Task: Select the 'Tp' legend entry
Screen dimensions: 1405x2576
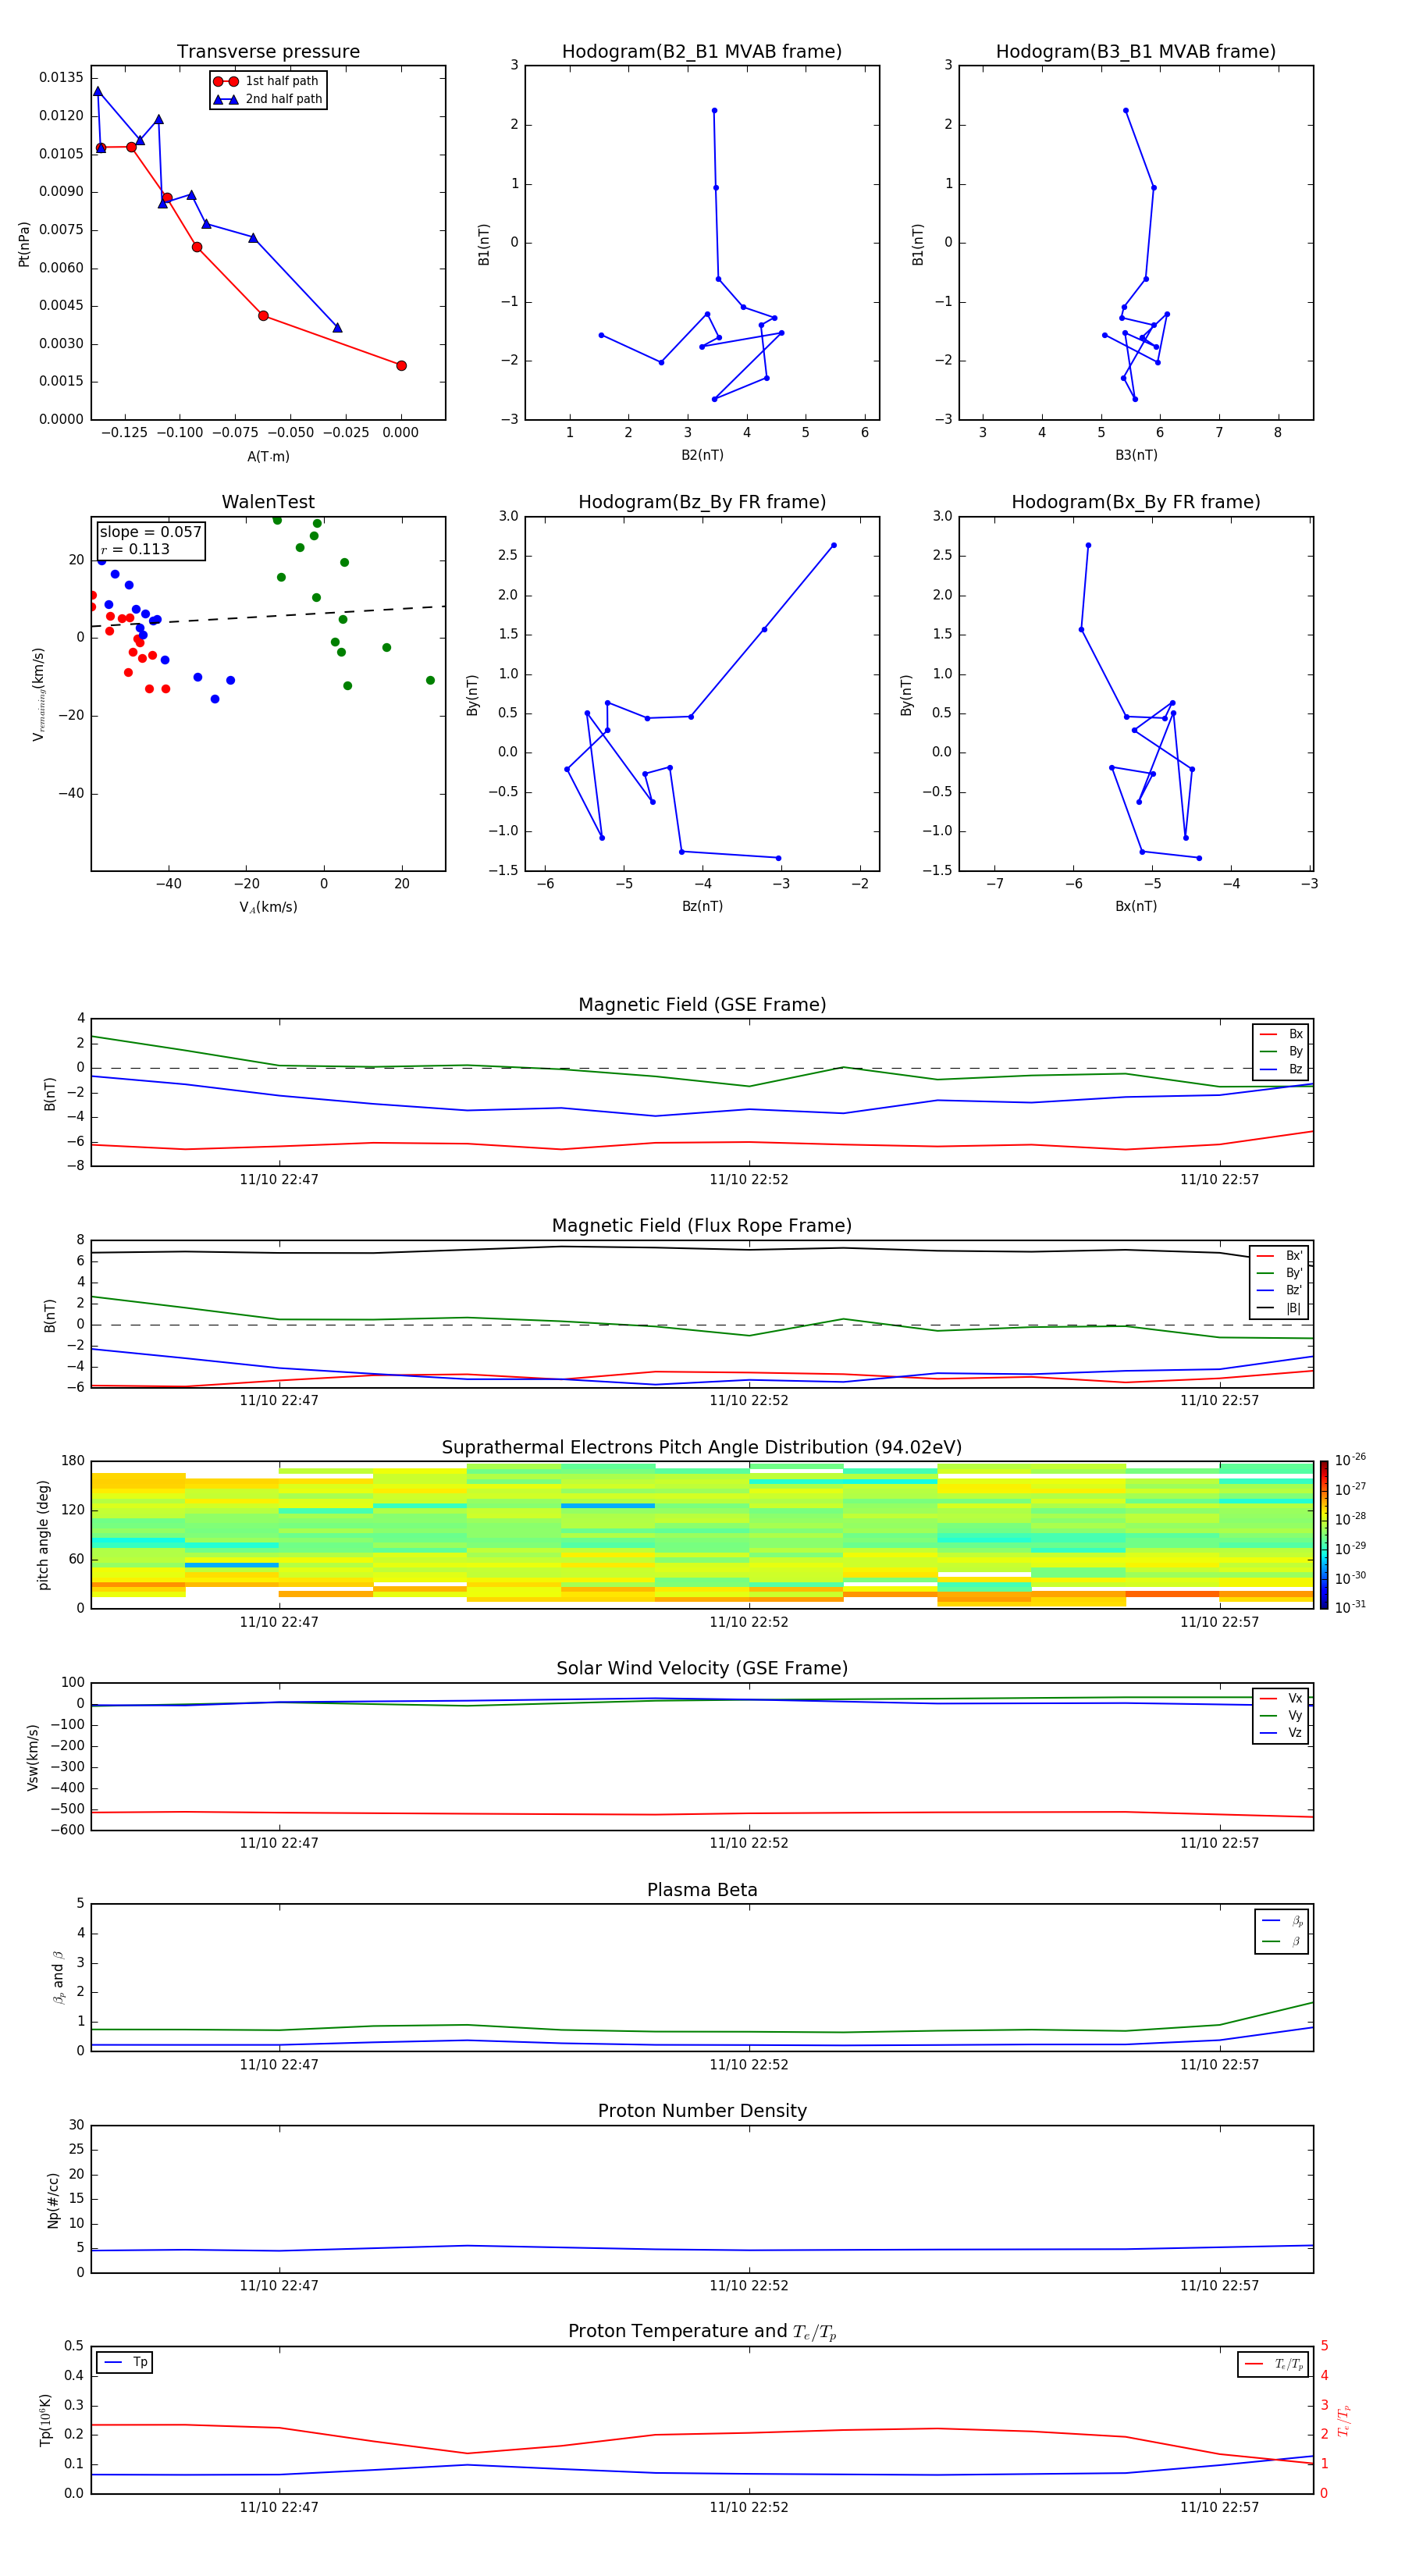Action: pos(125,2362)
